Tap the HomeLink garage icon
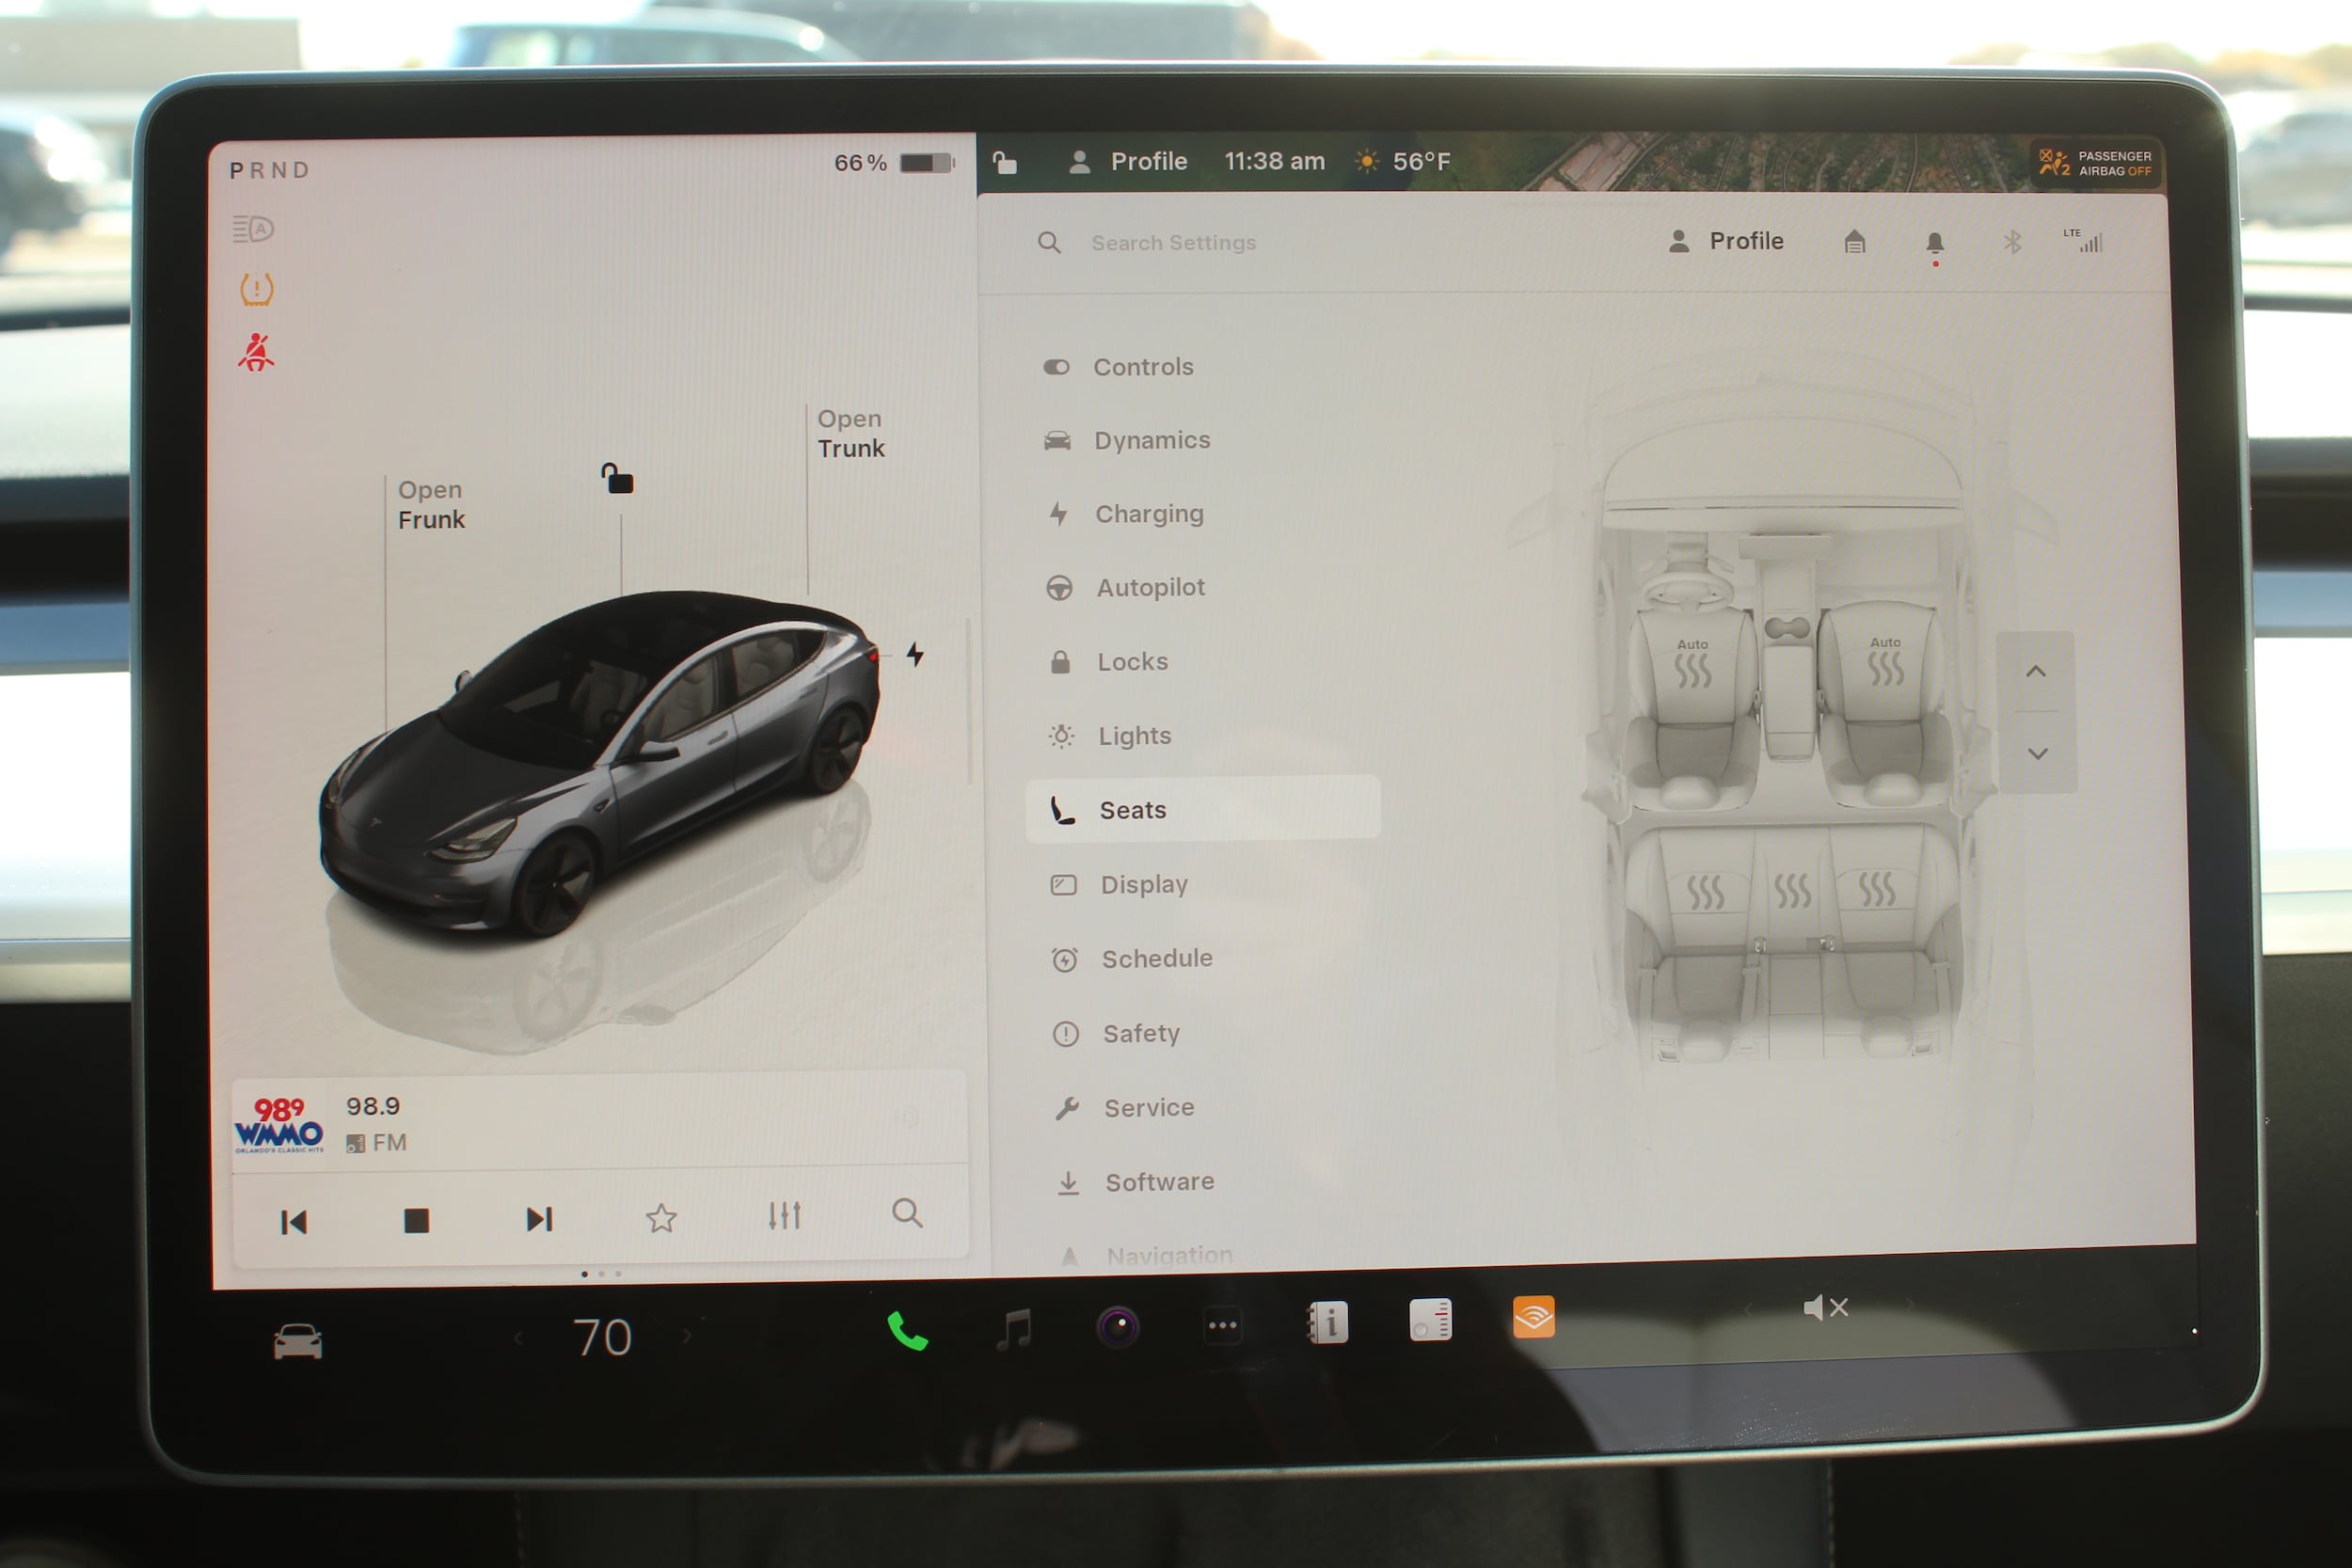Image resolution: width=2352 pixels, height=1568 pixels. 1854,242
